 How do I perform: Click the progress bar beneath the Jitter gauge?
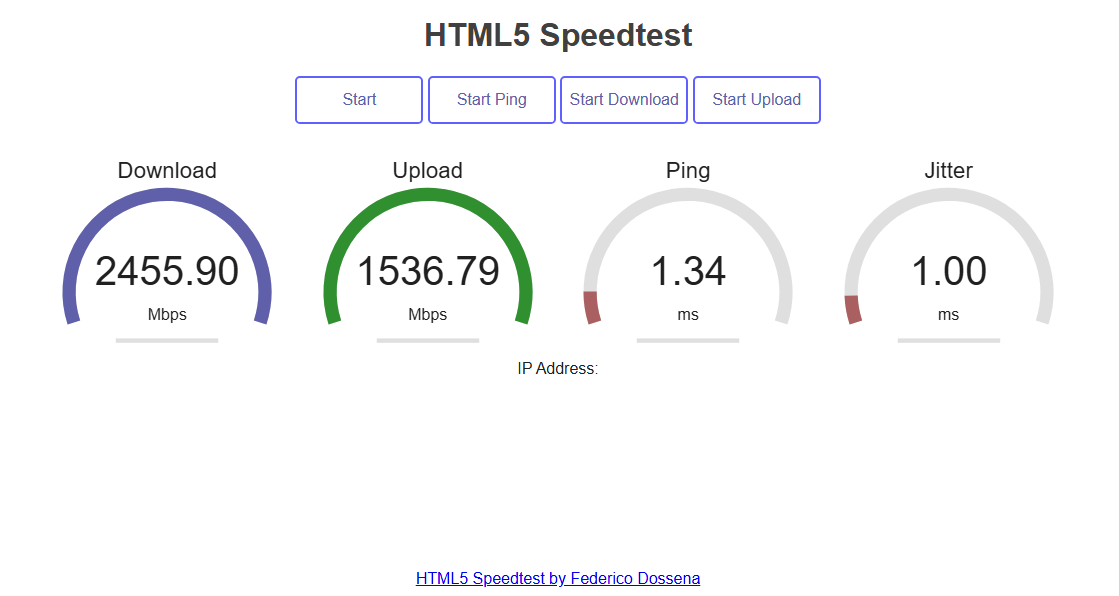coord(948,341)
